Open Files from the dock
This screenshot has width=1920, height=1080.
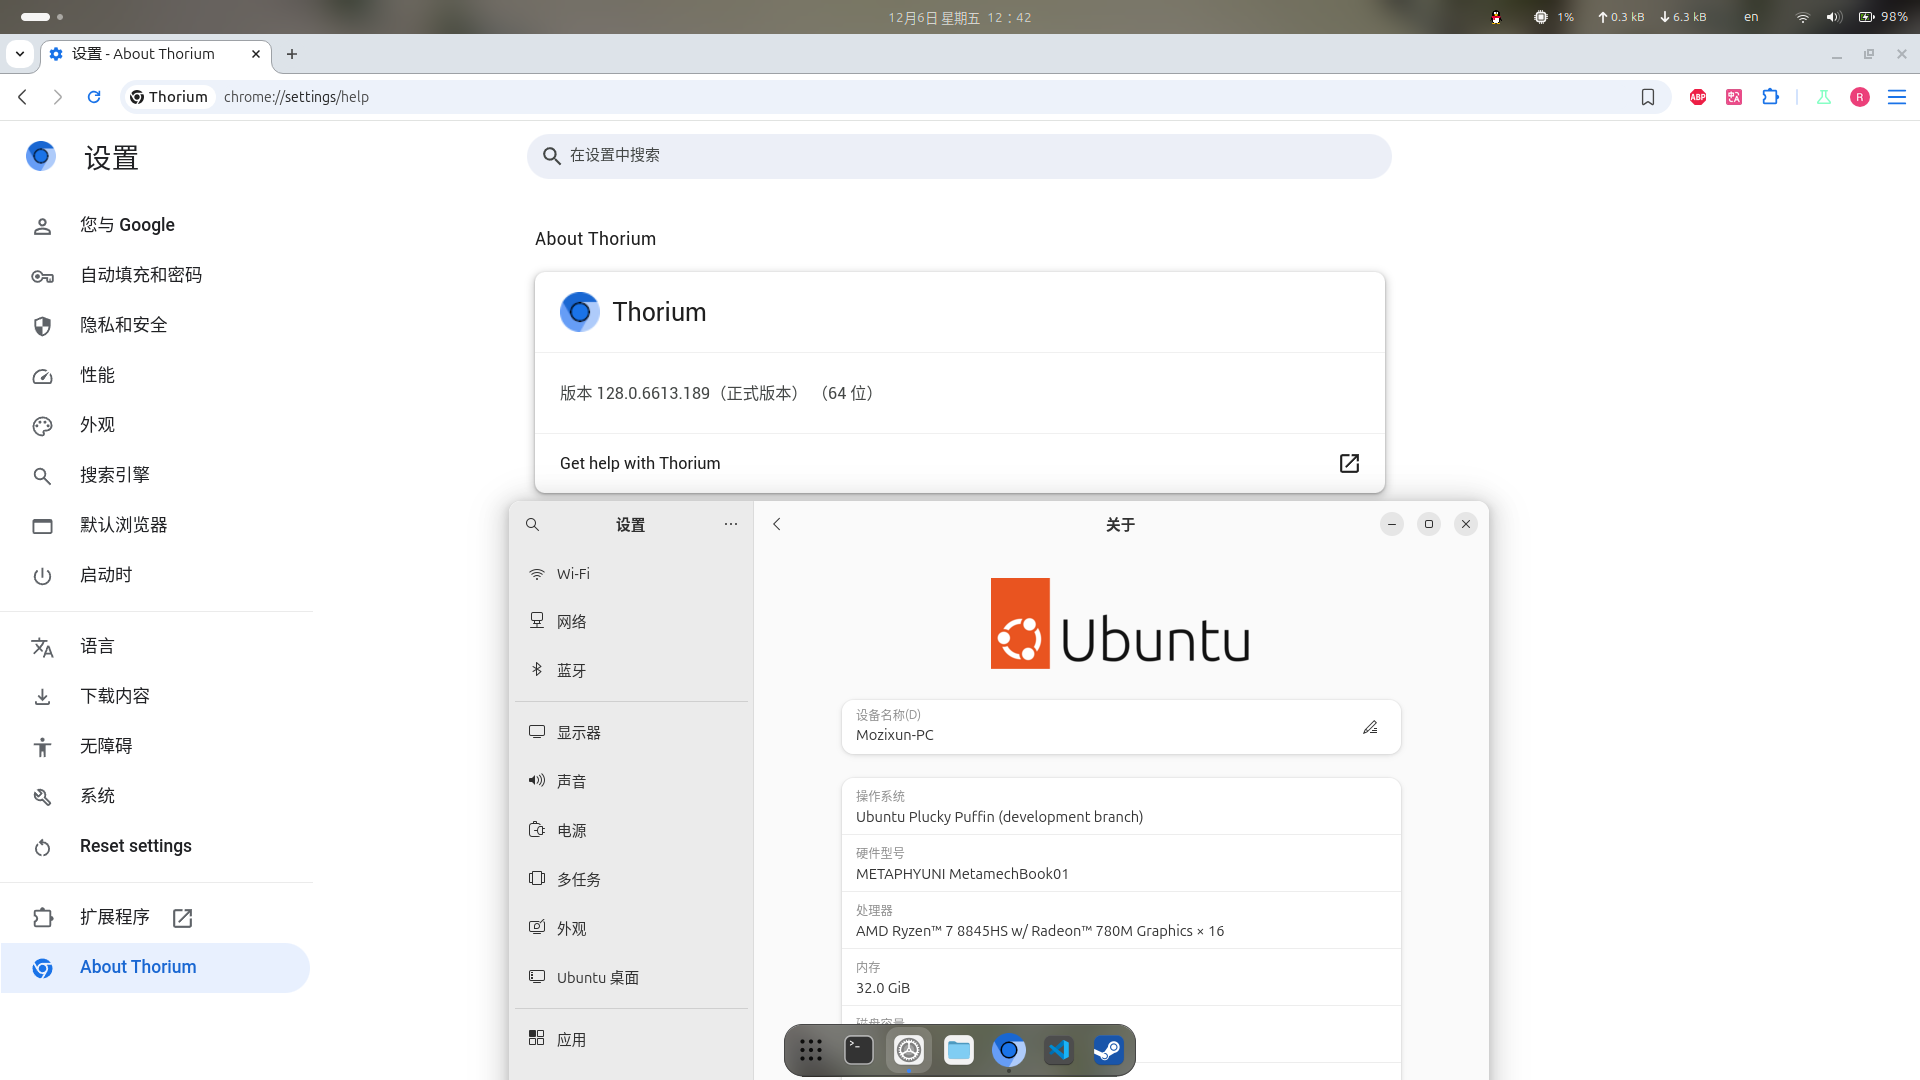click(959, 1050)
